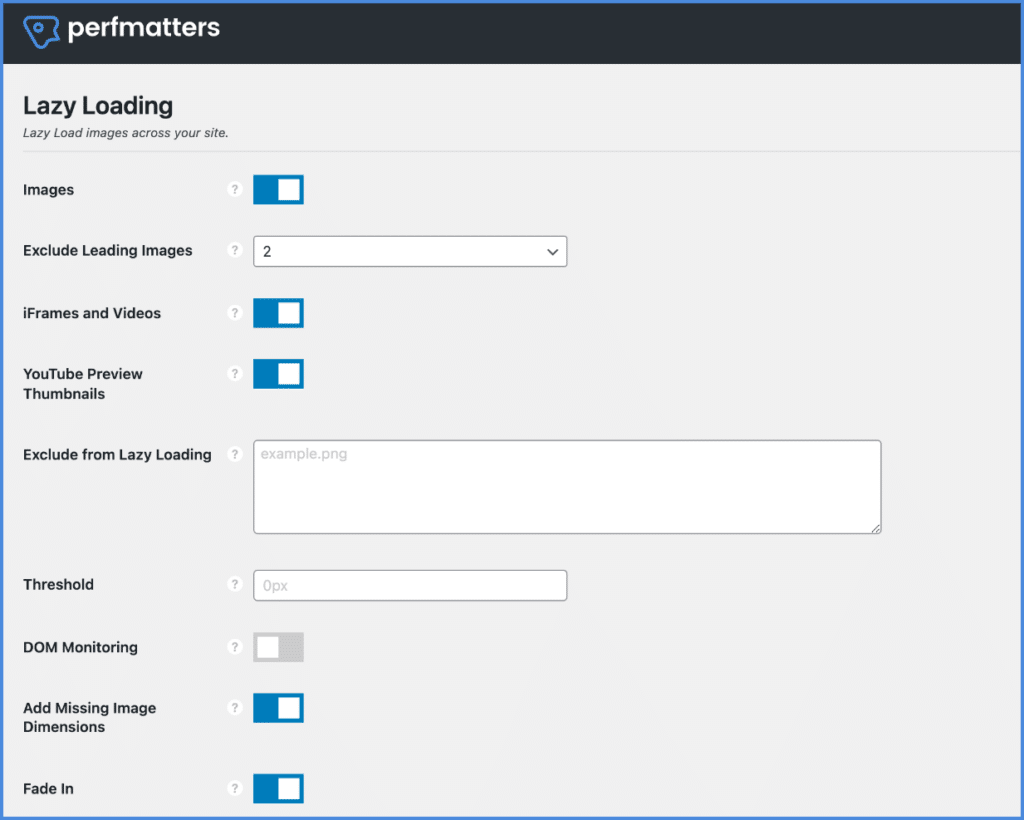The image size is (1024, 820).
Task: Open Fade In help question mark
Action: click(x=235, y=788)
